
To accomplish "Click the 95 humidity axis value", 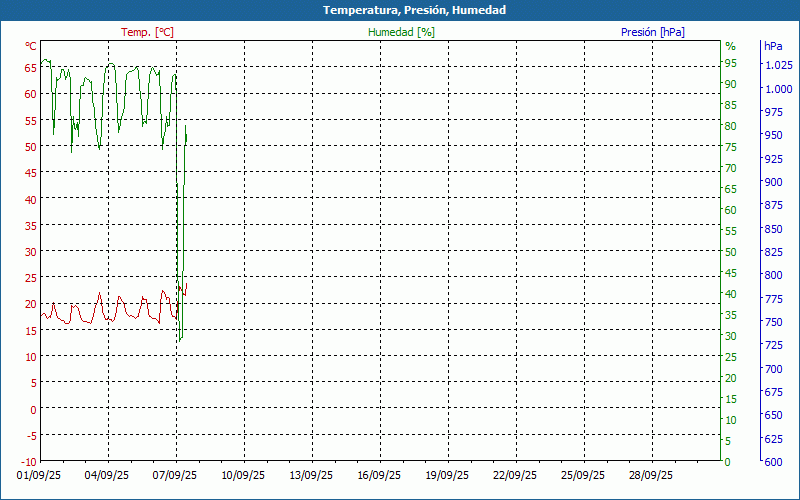I will (731, 63).
